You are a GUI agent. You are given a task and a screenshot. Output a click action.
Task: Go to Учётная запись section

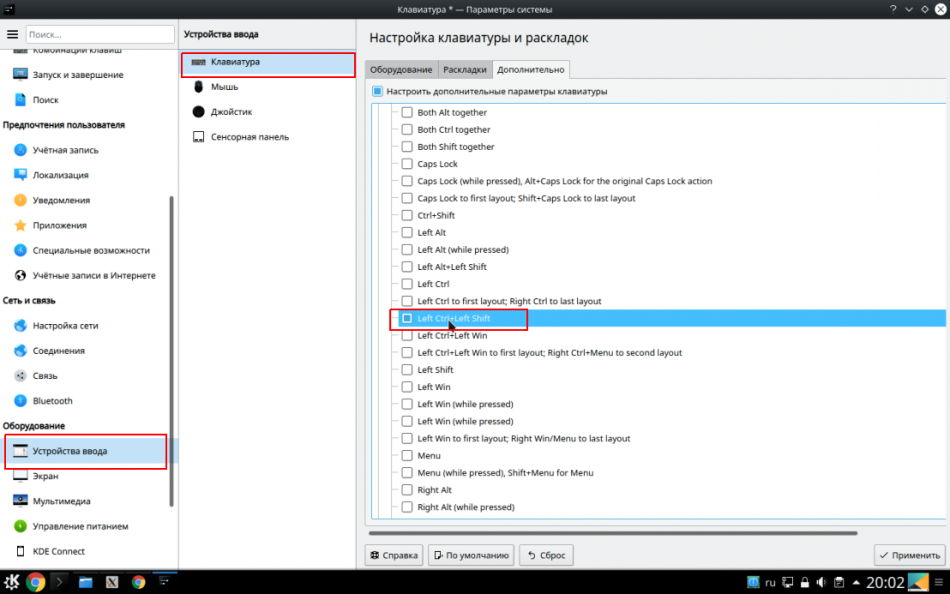pyautogui.click(x=65, y=150)
